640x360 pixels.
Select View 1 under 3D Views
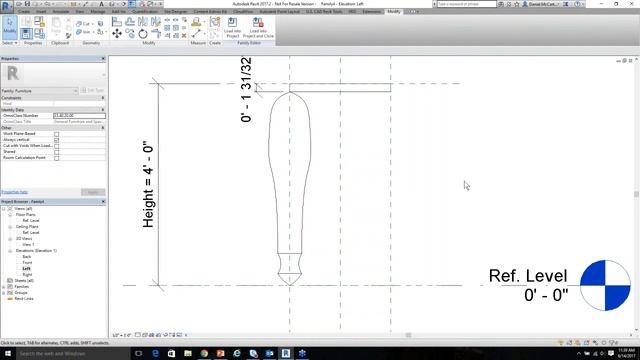coord(28,244)
